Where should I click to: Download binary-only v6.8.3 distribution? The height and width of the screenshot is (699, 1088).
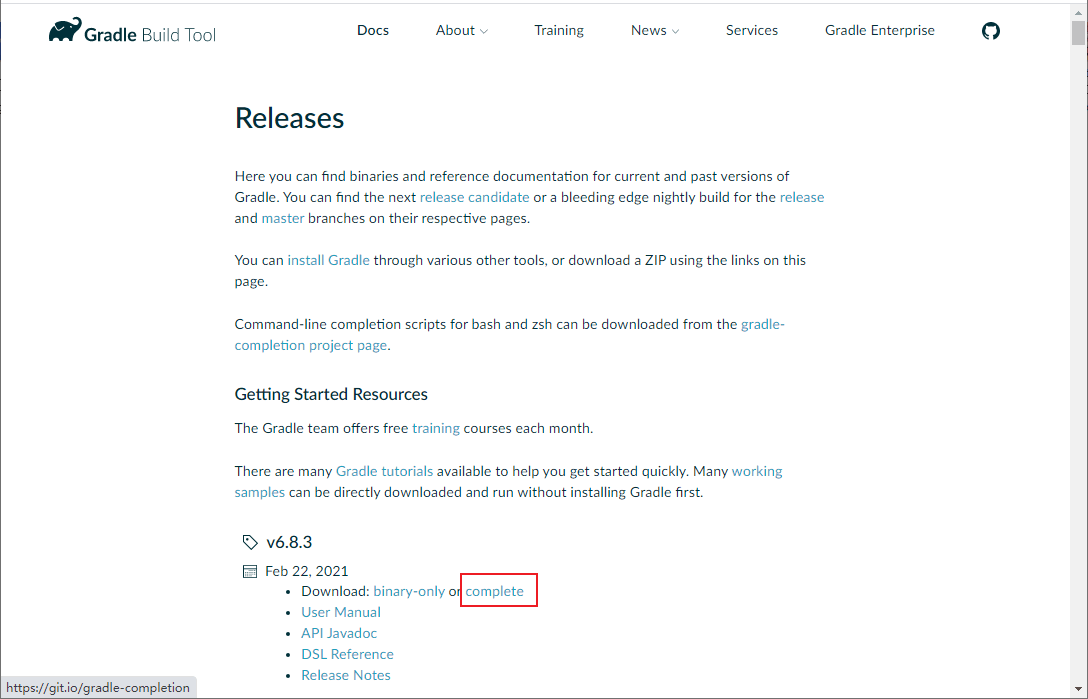coord(409,591)
